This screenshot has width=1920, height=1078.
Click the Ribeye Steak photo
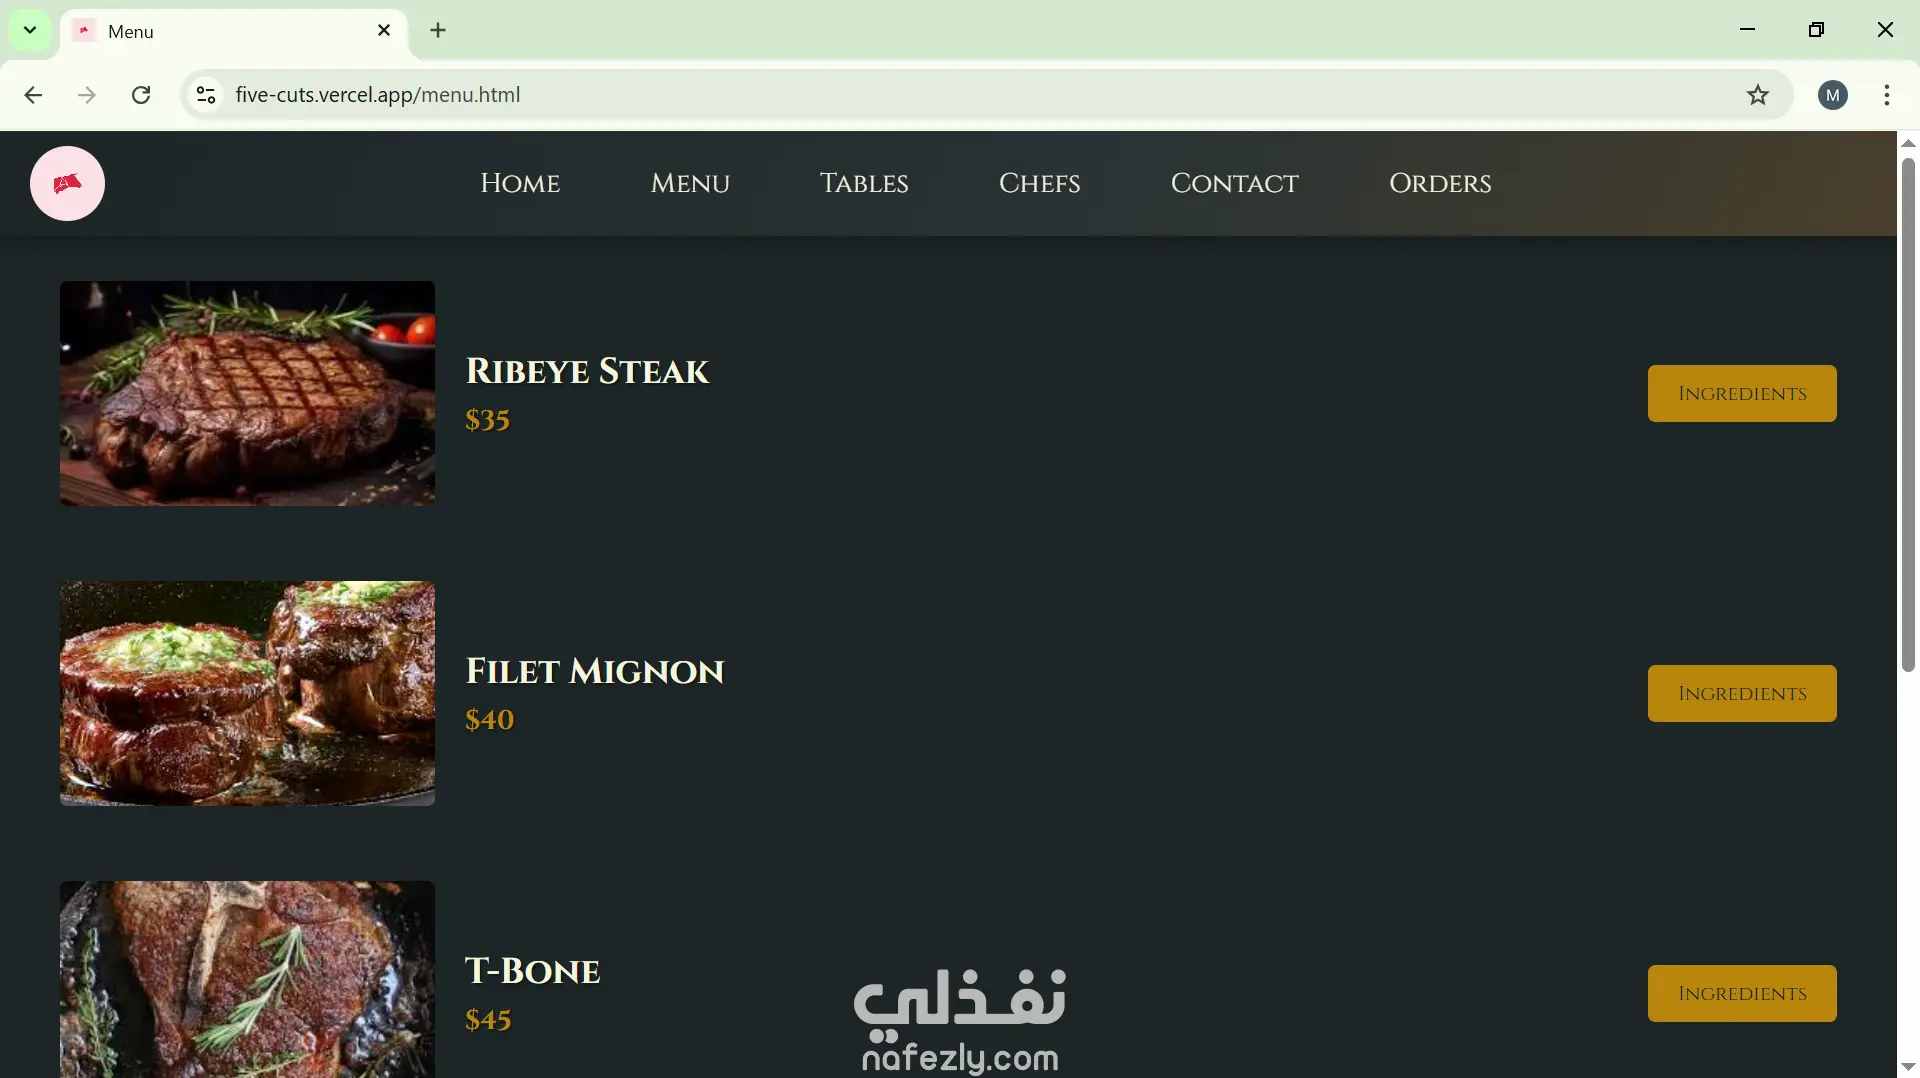[x=247, y=393]
